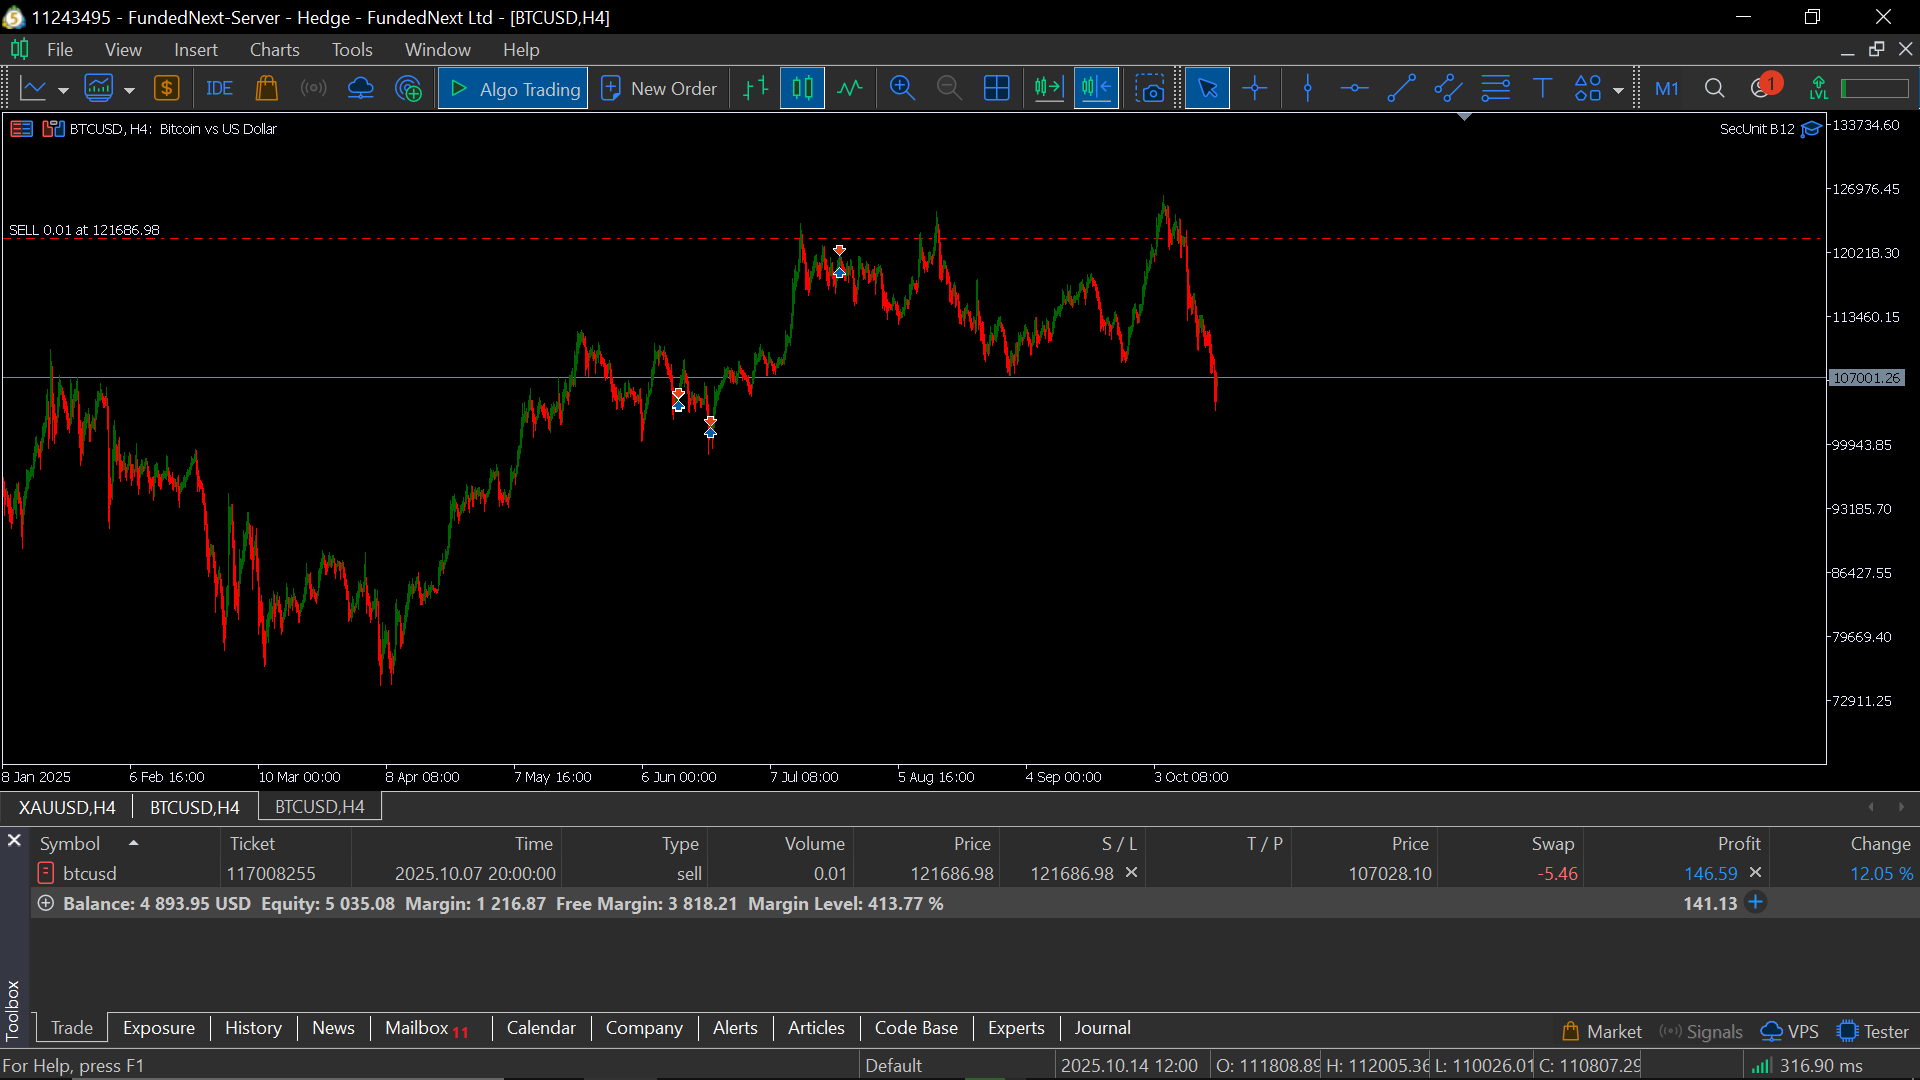Open the search magnifier in toolbar
Image resolution: width=1920 pixels, height=1080 pixels.
click(1714, 89)
